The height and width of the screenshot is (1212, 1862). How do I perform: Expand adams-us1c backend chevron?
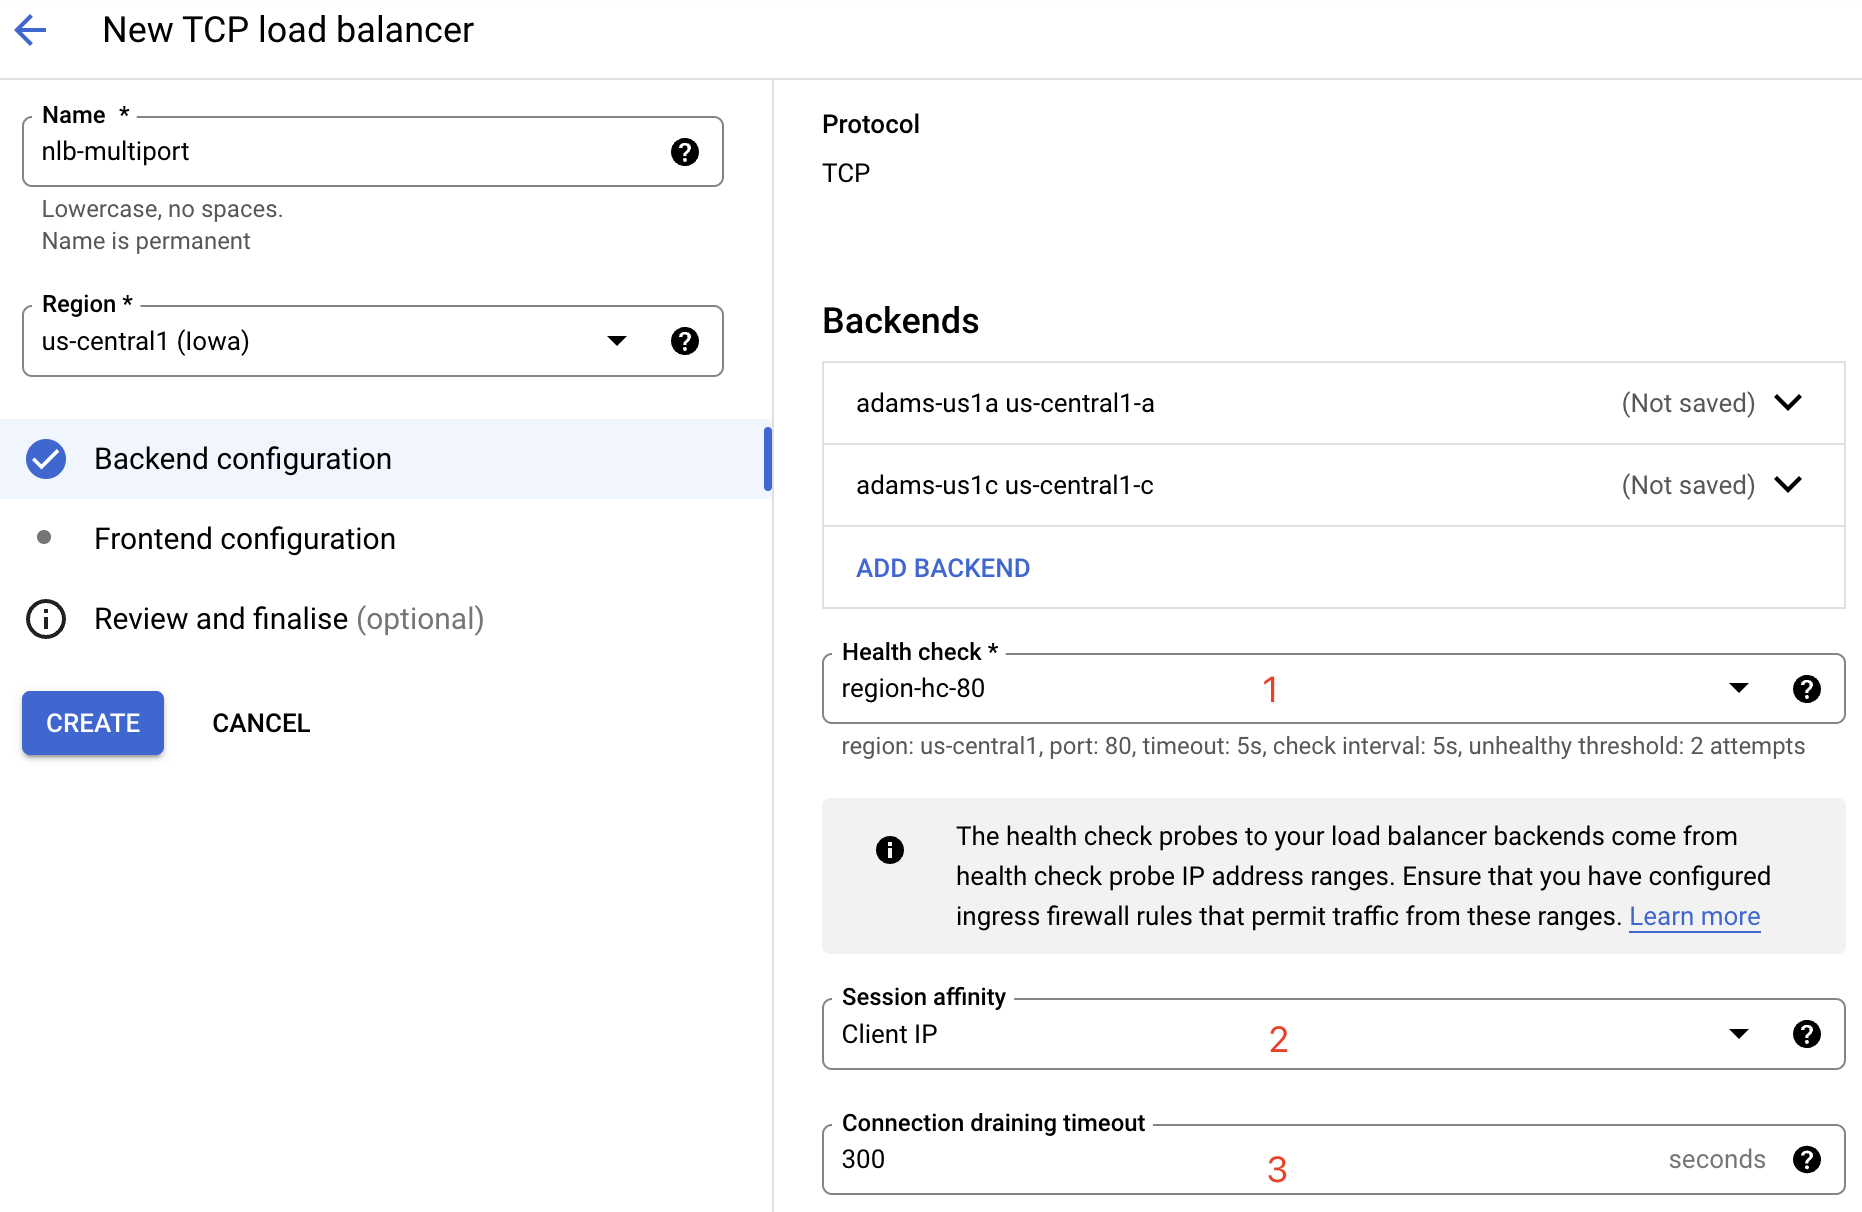point(1787,485)
